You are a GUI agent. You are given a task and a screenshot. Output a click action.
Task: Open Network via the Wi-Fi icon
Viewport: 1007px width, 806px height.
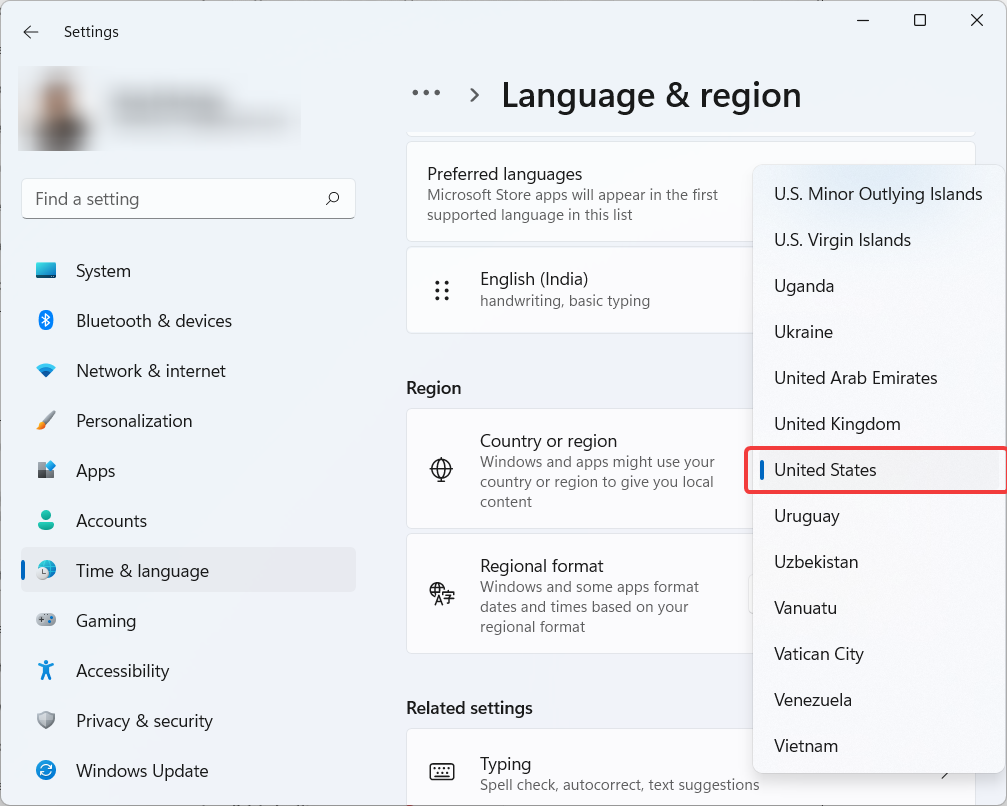(x=46, y=371)
